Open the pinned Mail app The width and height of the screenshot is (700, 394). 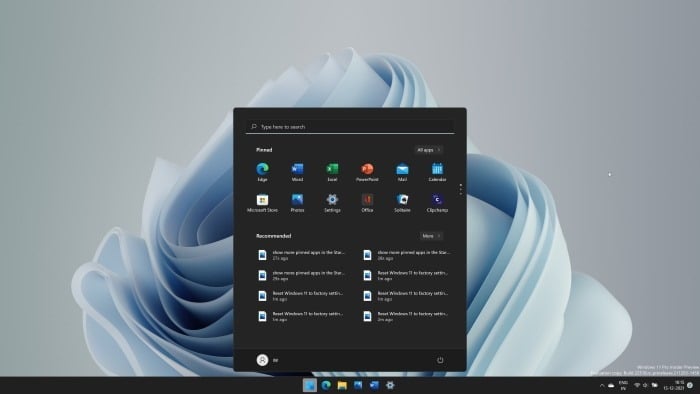[402, 172]
